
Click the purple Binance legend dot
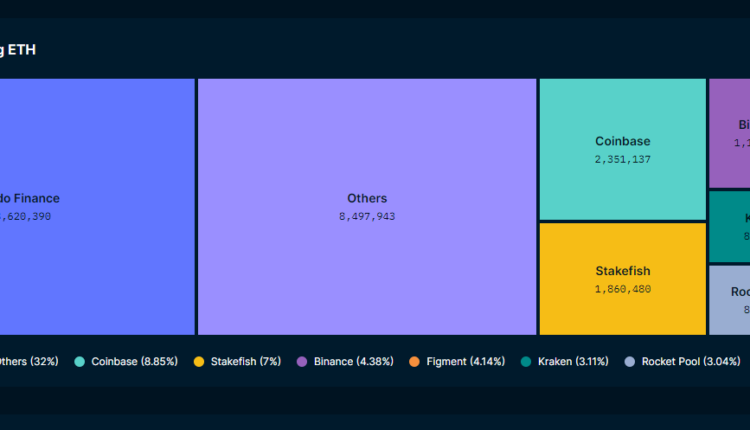click(302, 361)
